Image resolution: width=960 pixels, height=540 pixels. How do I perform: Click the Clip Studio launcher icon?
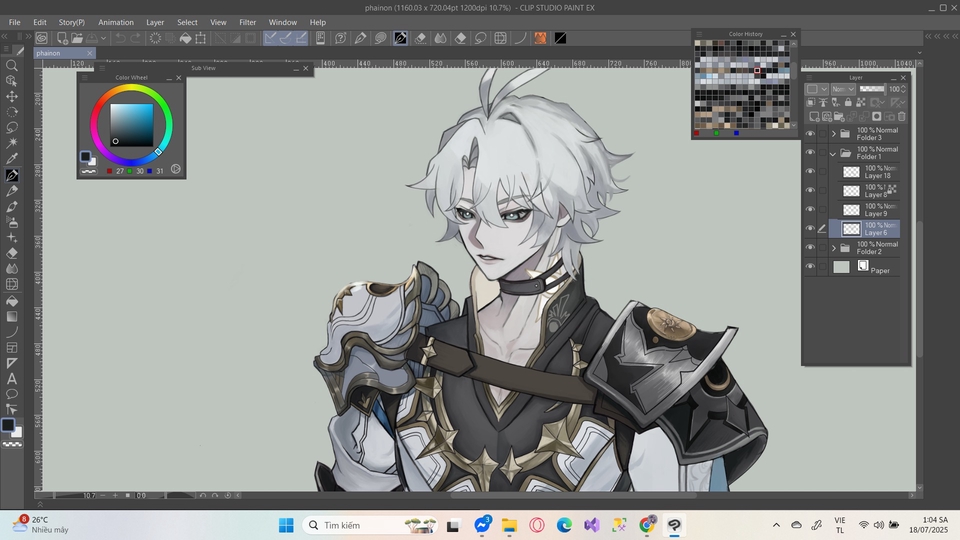(x=41, y=38)
